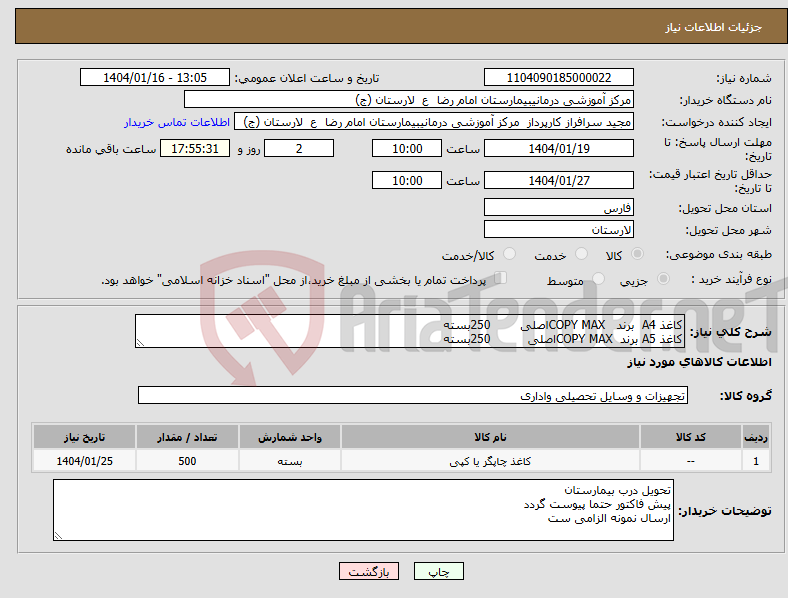Open اطلاعات تماس خریدار link
The image size is (788, 598).
(x=177, y=122)
